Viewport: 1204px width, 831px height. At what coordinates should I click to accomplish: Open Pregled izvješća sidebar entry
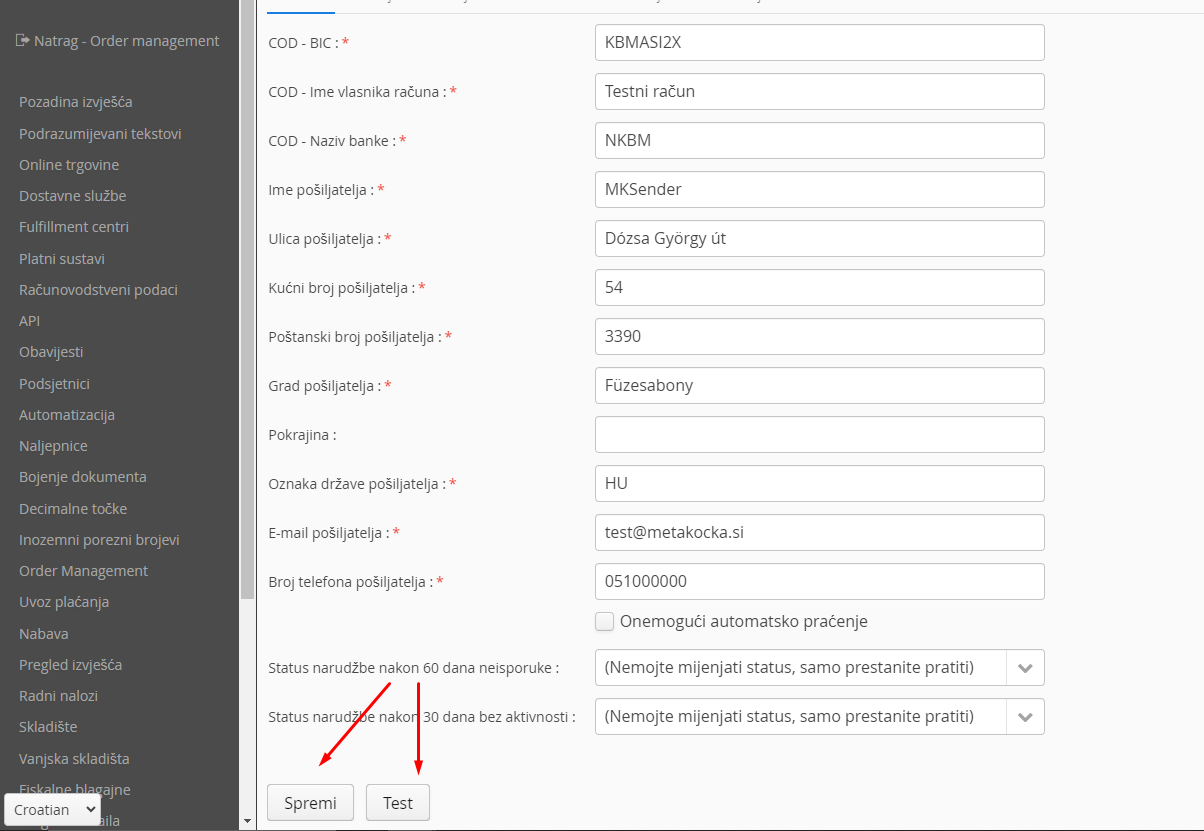click(71, 665)
